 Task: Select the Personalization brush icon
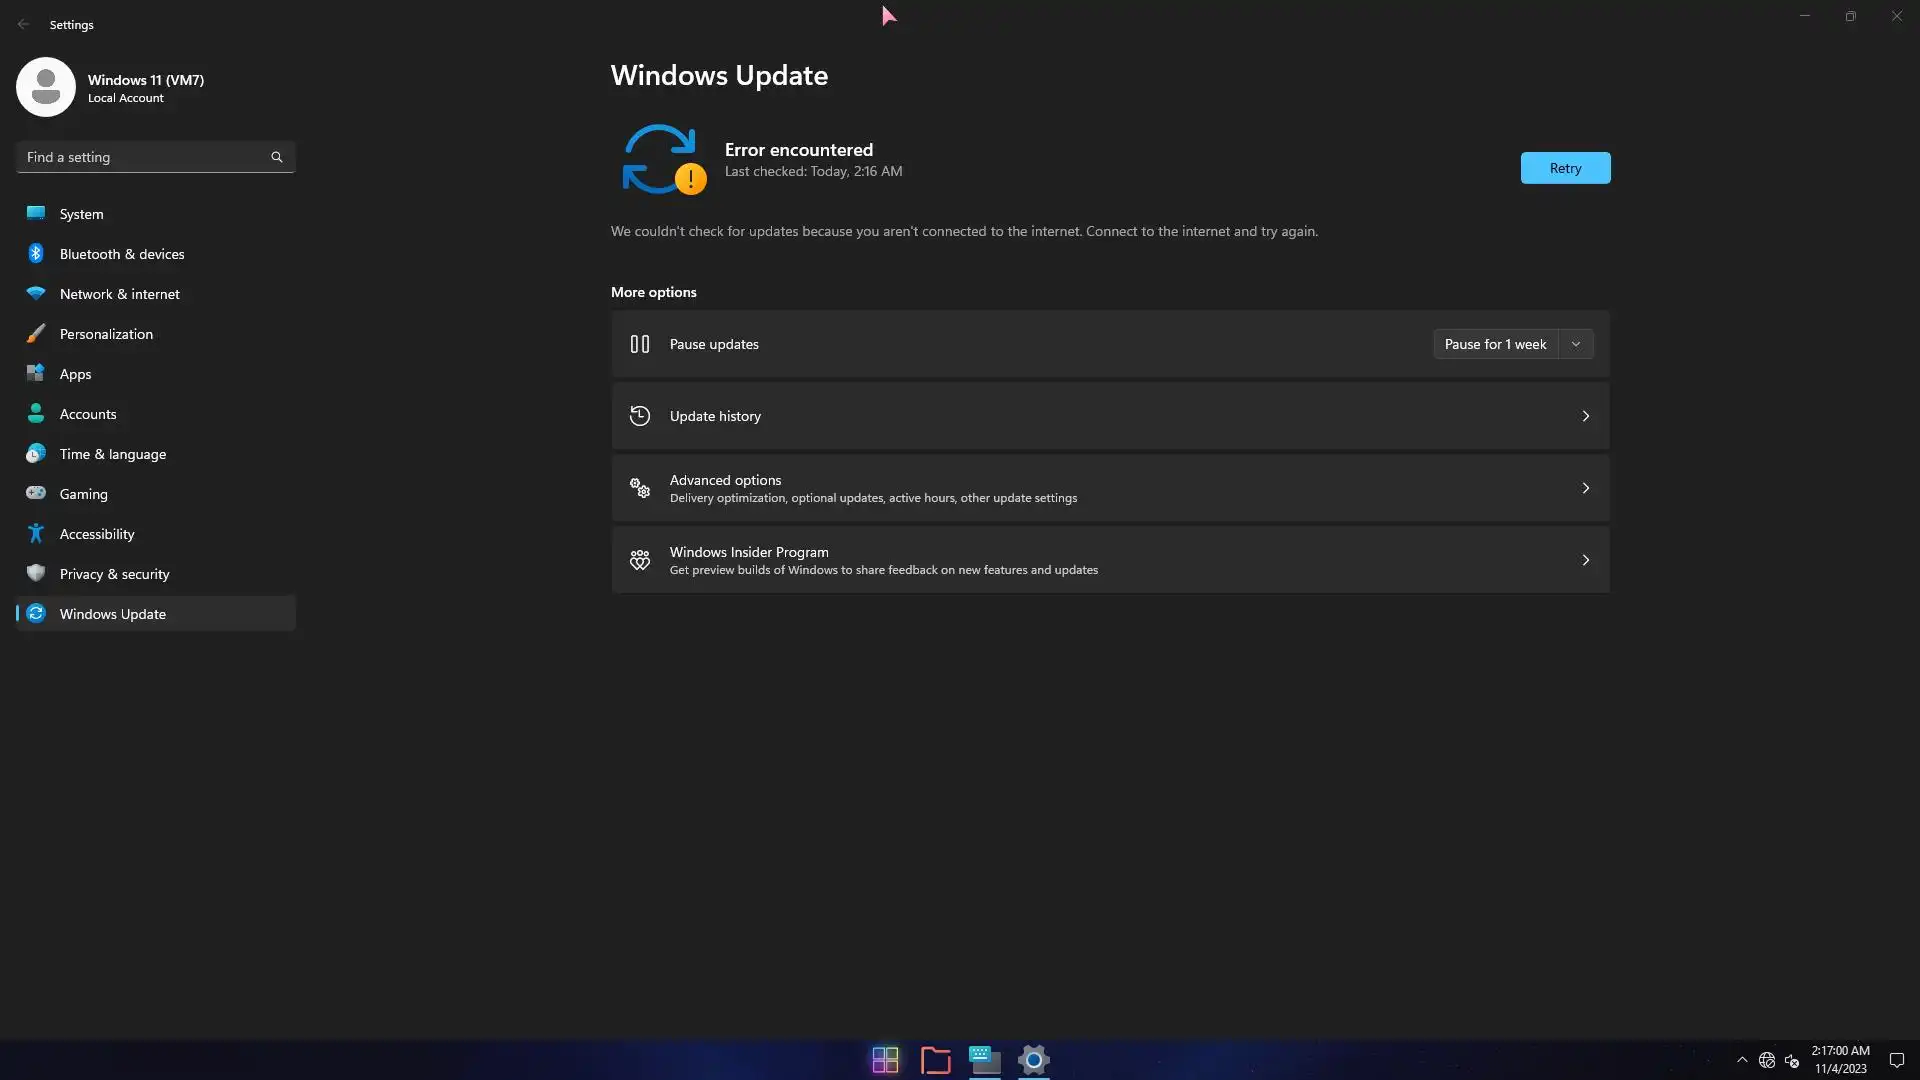(x=36, y=334)
